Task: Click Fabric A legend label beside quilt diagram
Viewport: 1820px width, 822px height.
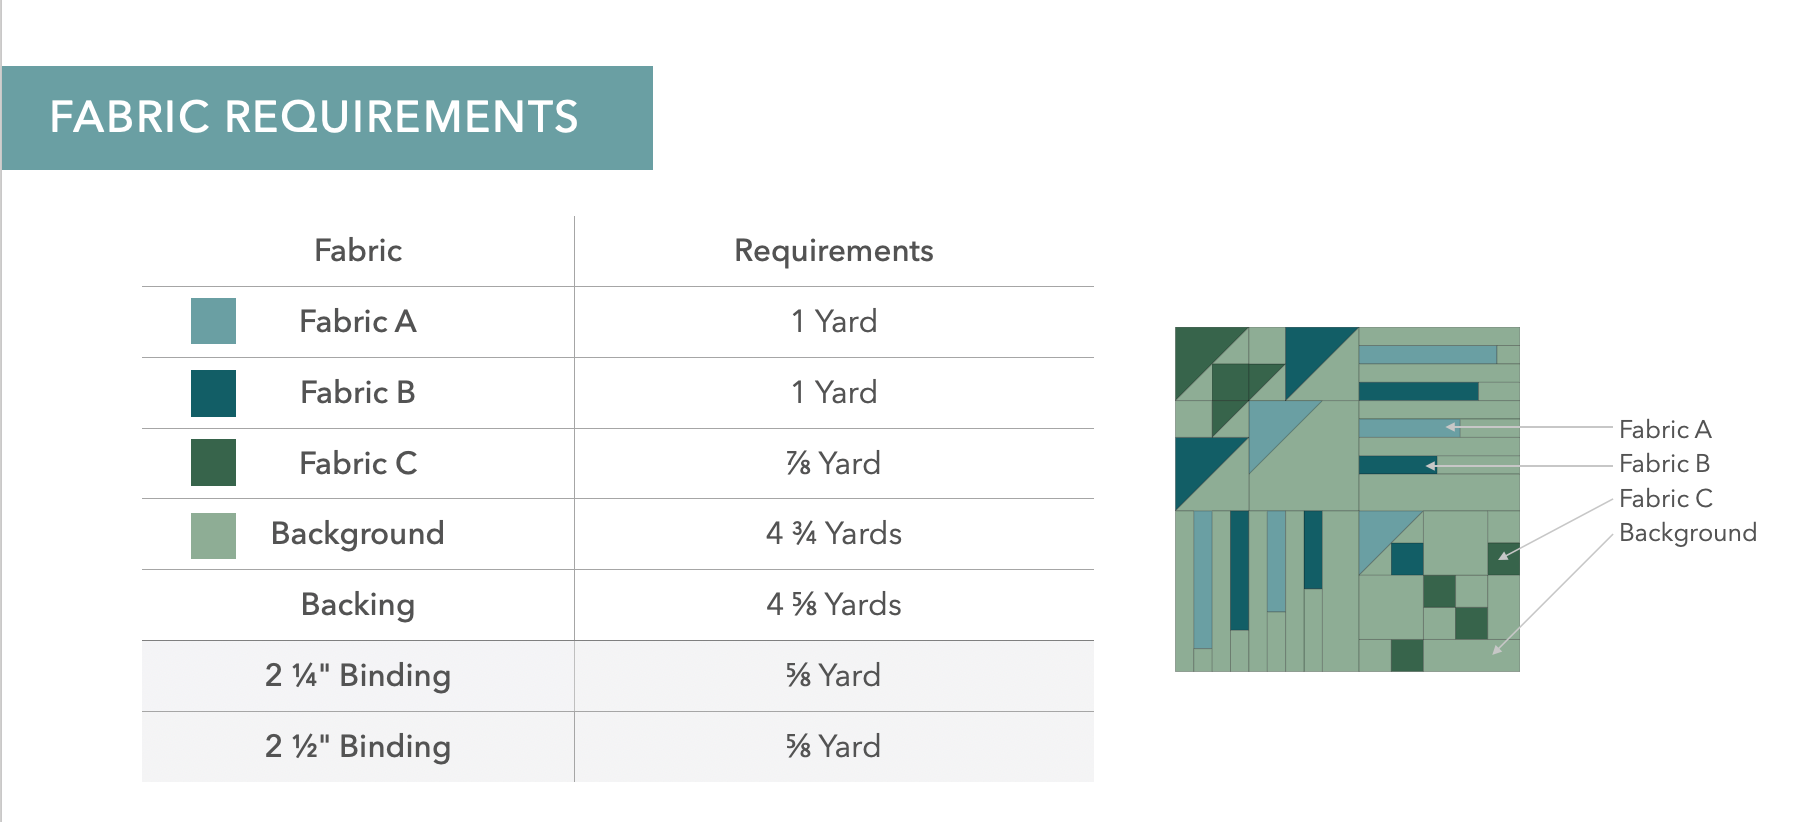Action: coord(1665,430)
